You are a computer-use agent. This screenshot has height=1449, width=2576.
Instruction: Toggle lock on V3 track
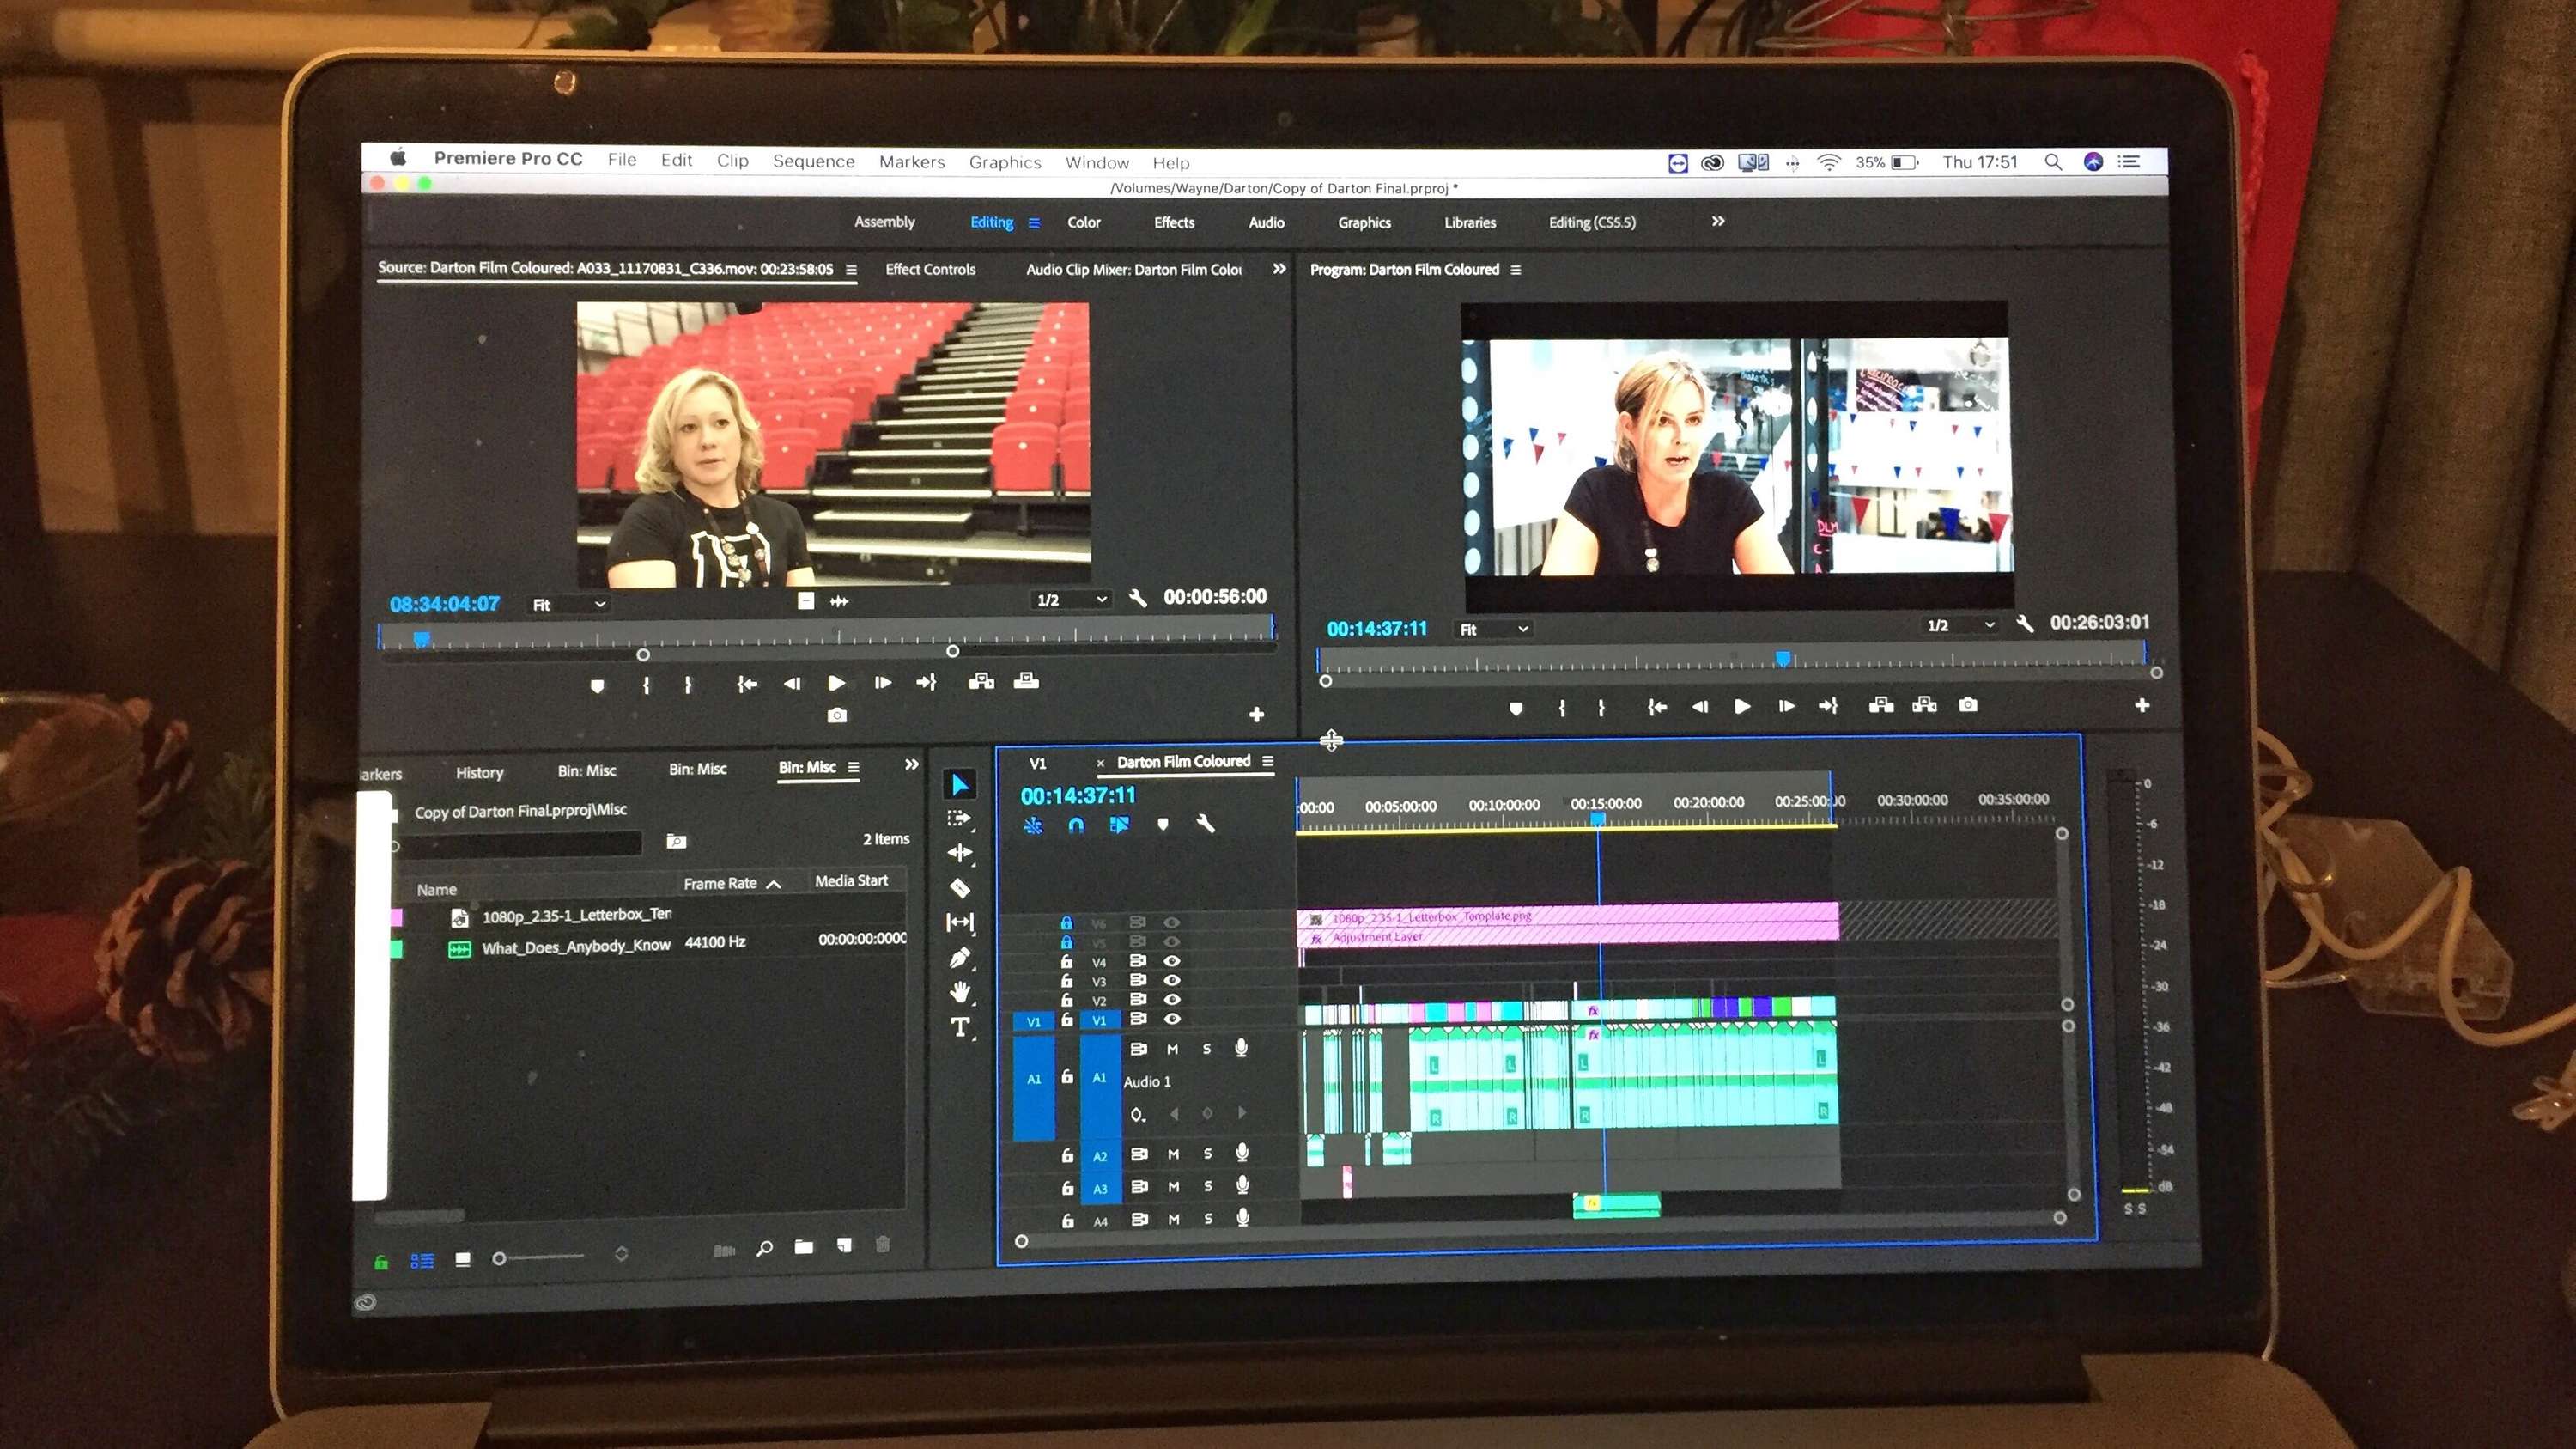click(x=1066, y=980)
